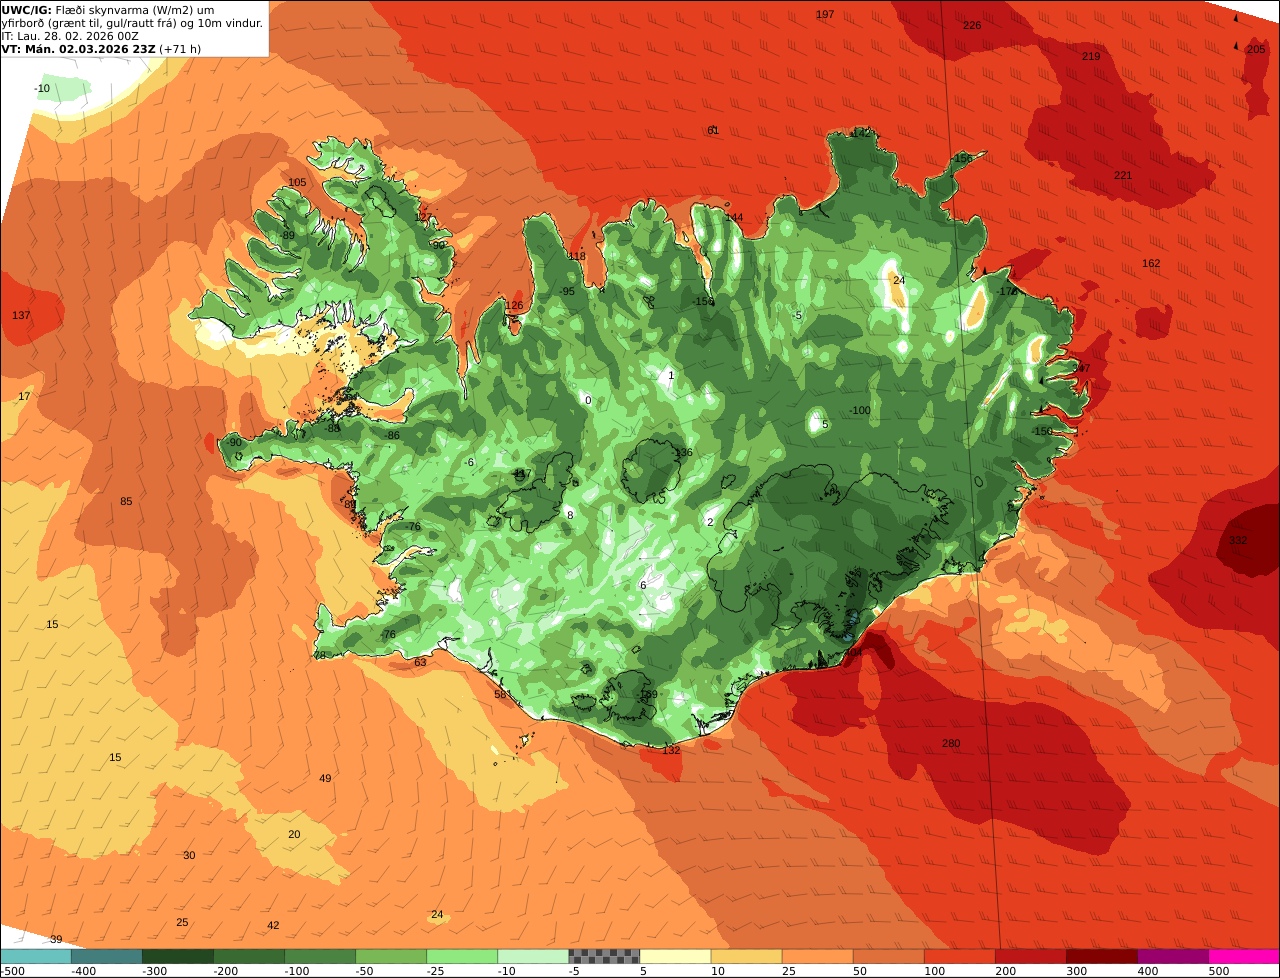Click the map value -150 near the east coast
Screen dimensions: 1280x978
pos(1042,431)
